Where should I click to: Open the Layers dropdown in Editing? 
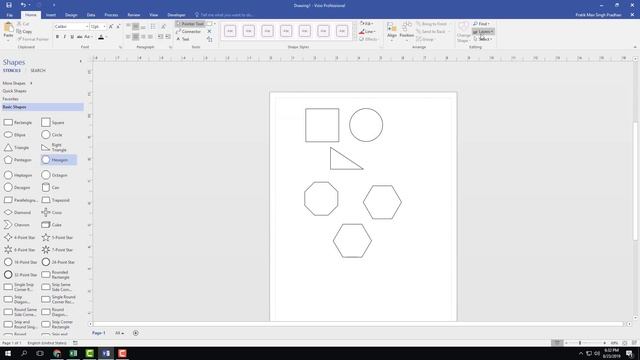tap(483, 31)
